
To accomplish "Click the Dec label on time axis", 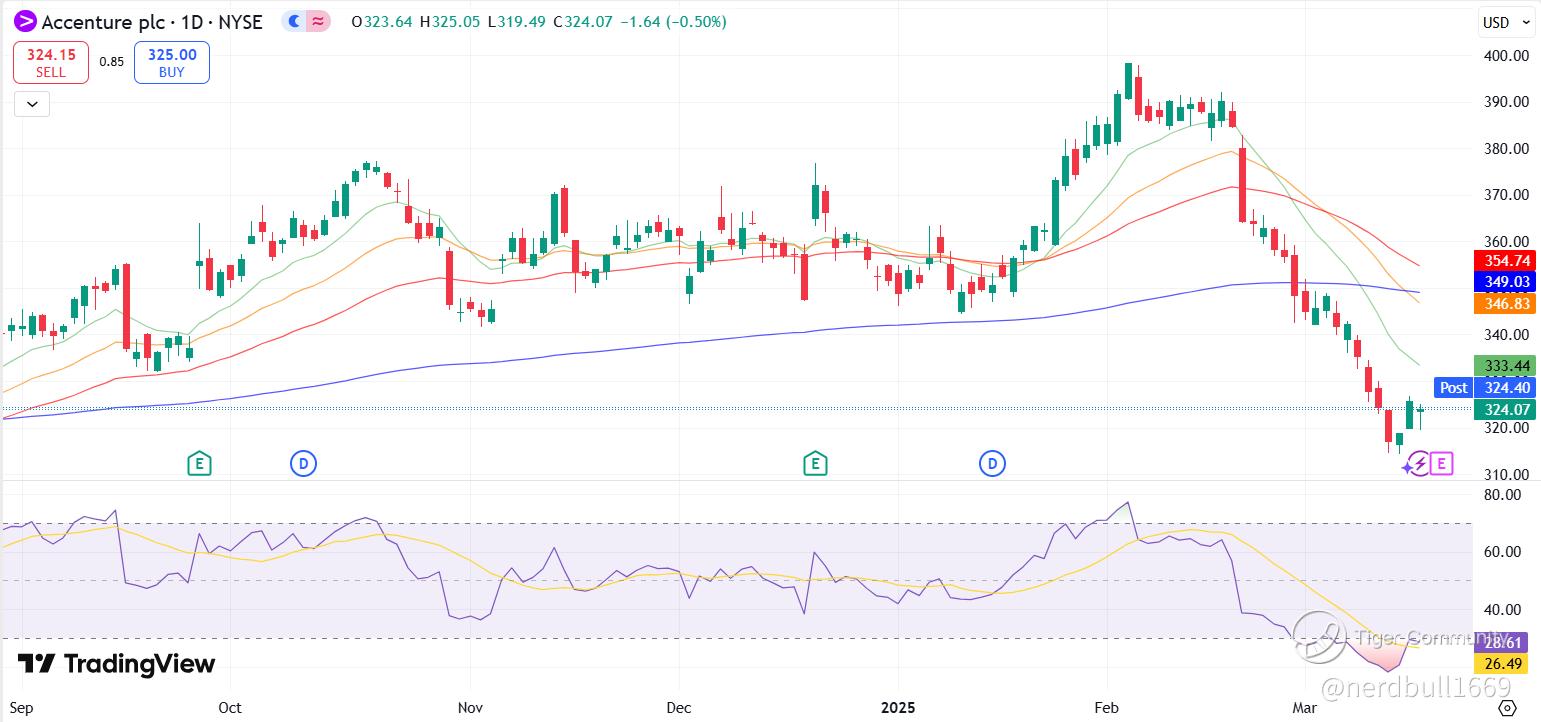I will (x=679, y=708).
